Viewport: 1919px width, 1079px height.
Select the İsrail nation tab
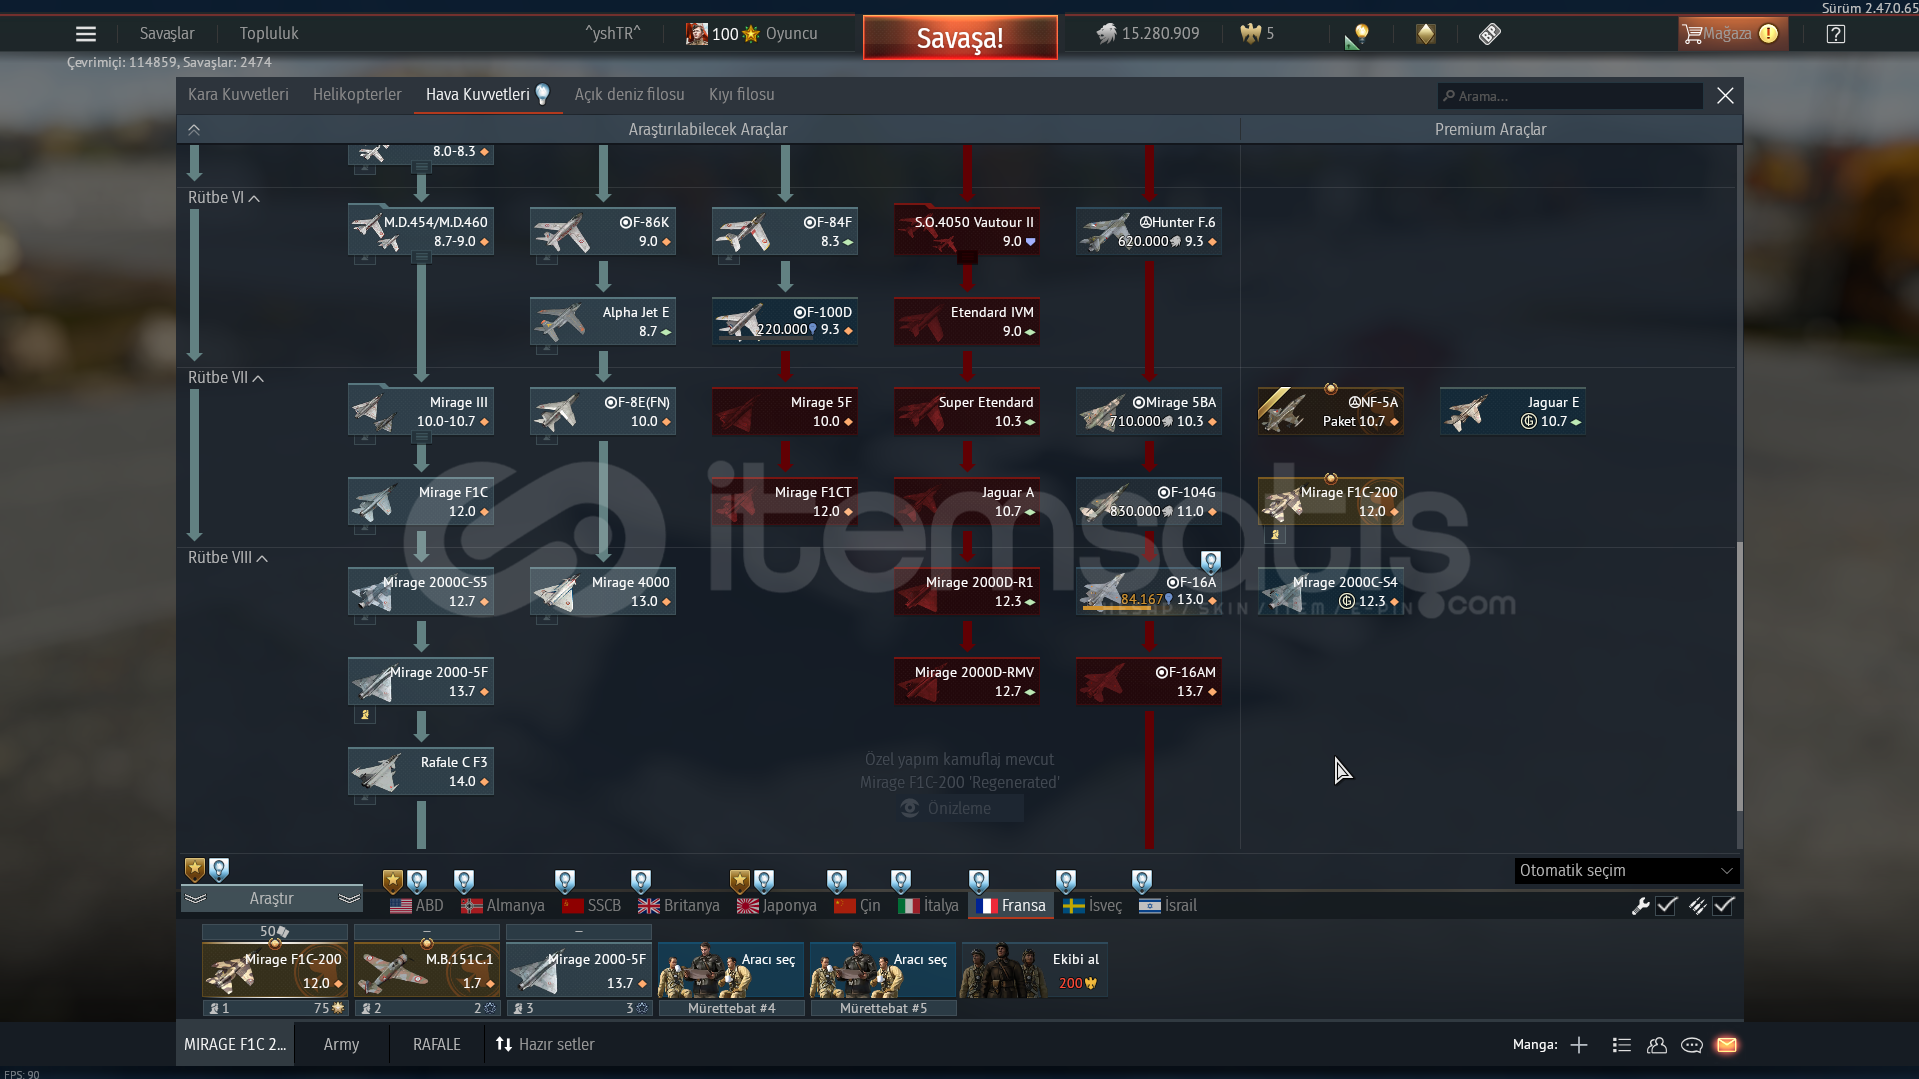point(1168,905)
